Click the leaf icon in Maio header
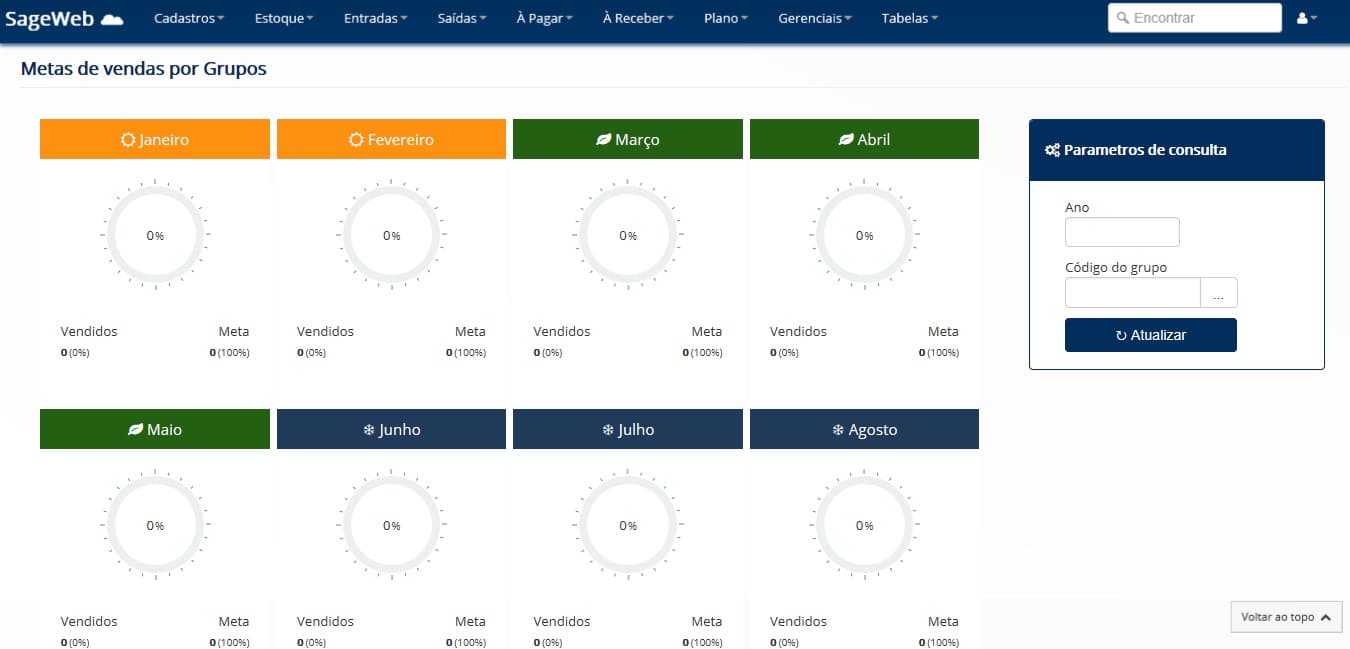1350x649 pixels. (x=135, y=430)
